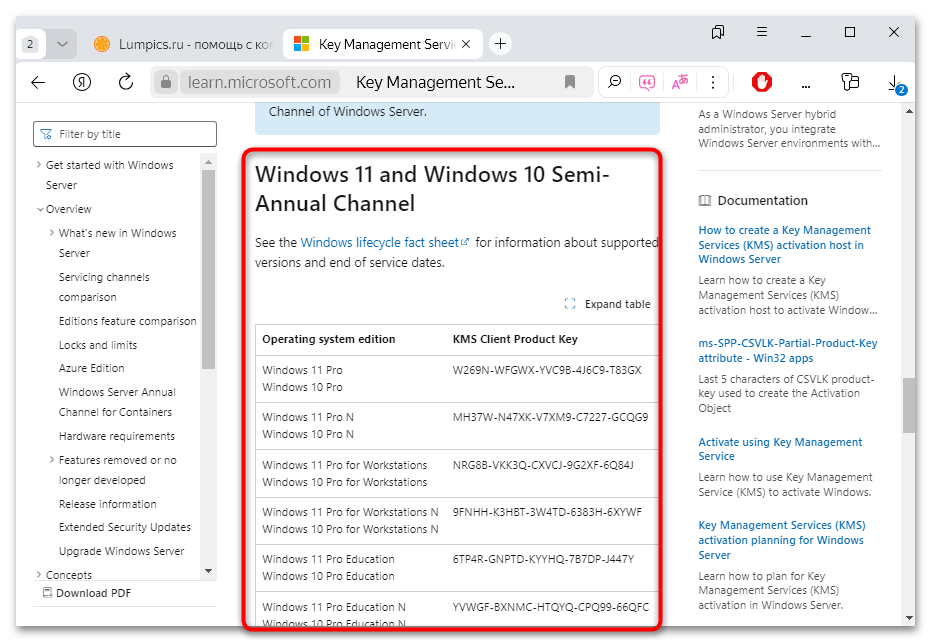Screen dimensions: 931x642
Task: Expand Get started with Windows Server
Action: (39, 165)
